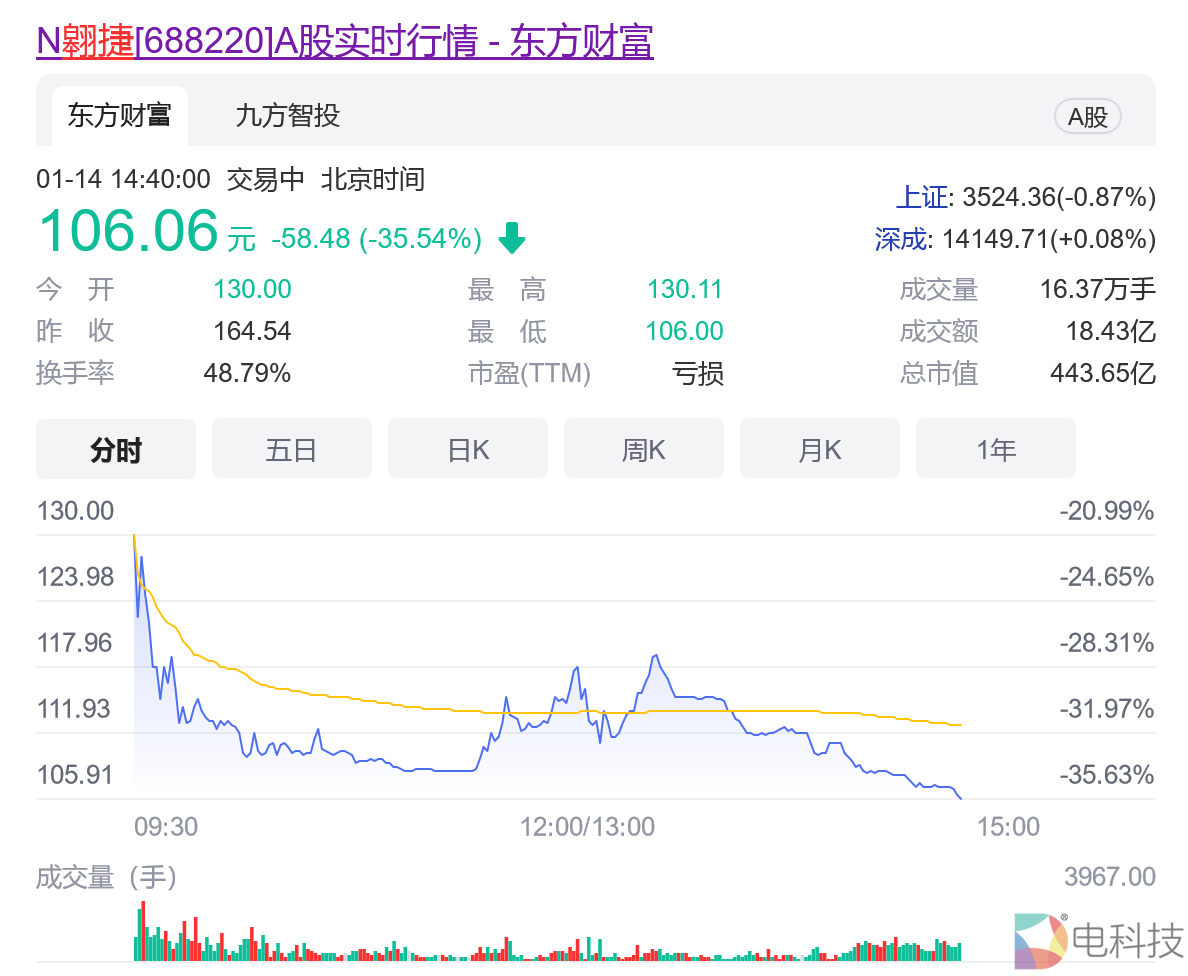Screen dimensions: 1188x976
Task: Open the 上证 index link
Action: pos(921,197)
